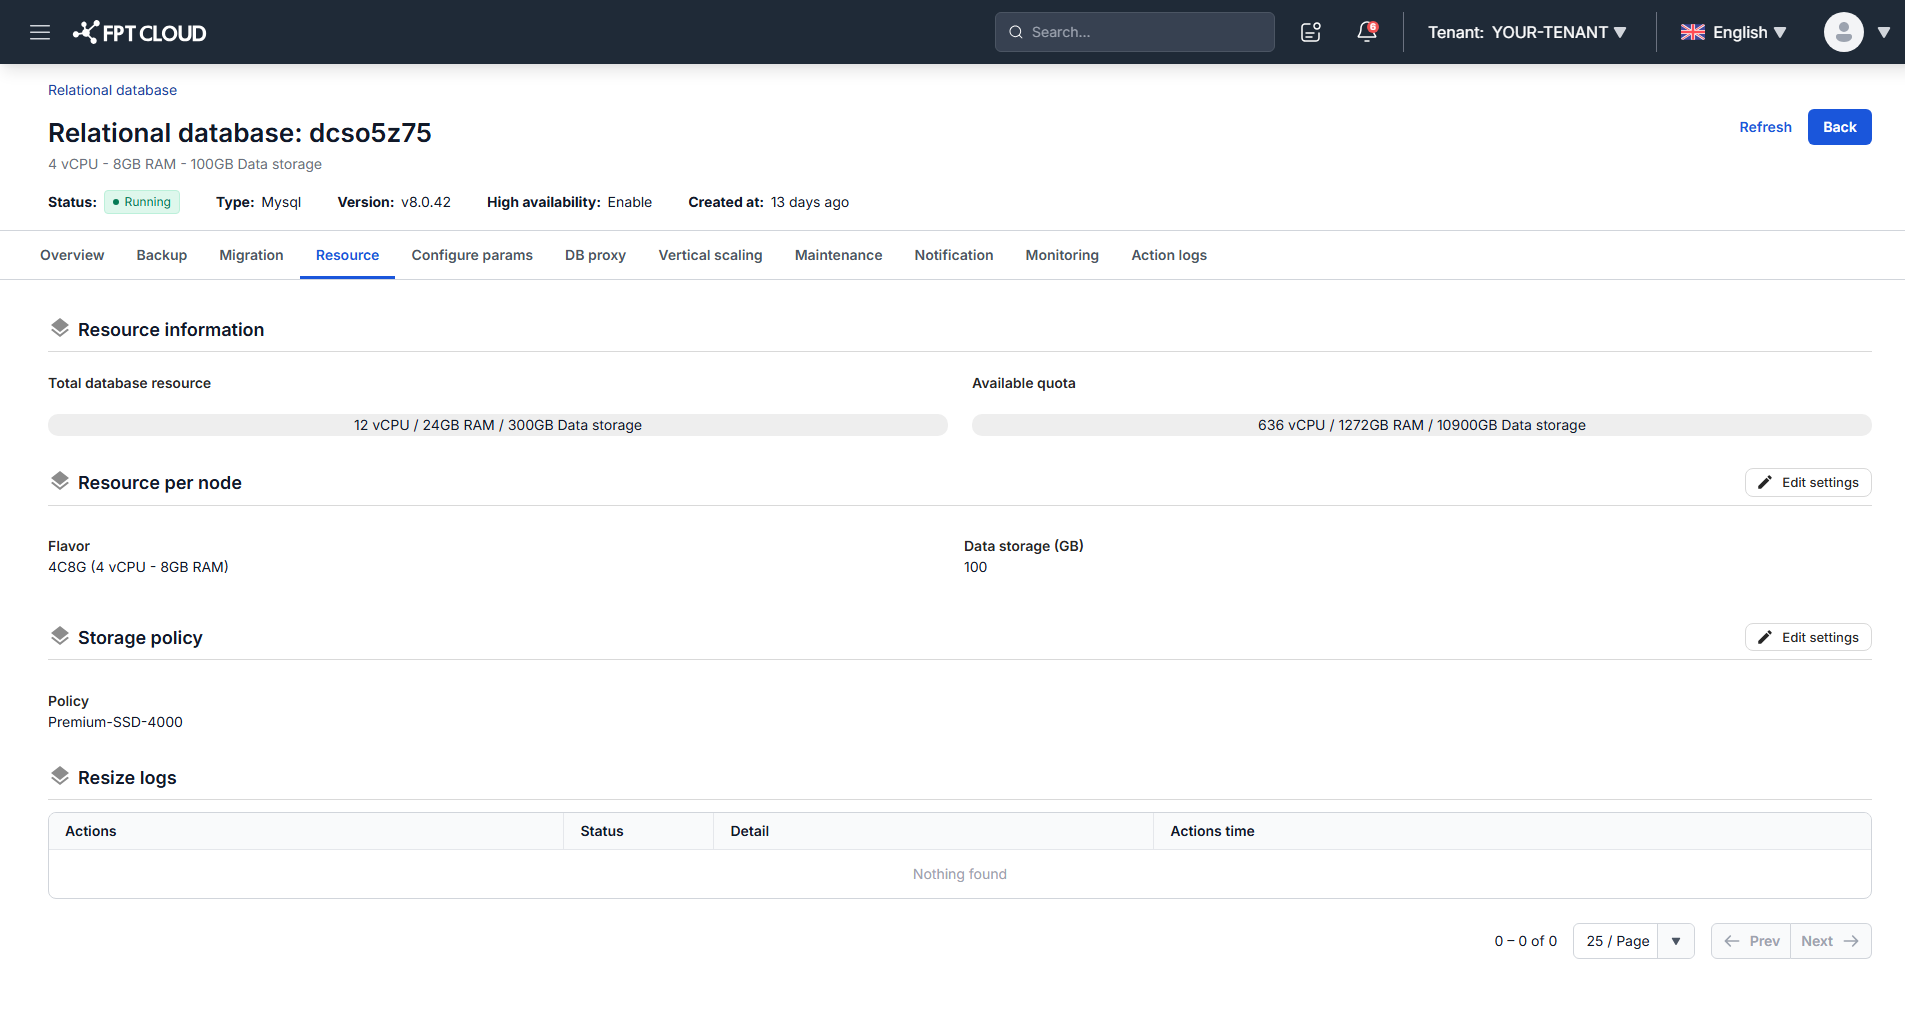The image size is (1905, 1015).
Task: Click the UK flag language icon
Action: (1693, 32)
